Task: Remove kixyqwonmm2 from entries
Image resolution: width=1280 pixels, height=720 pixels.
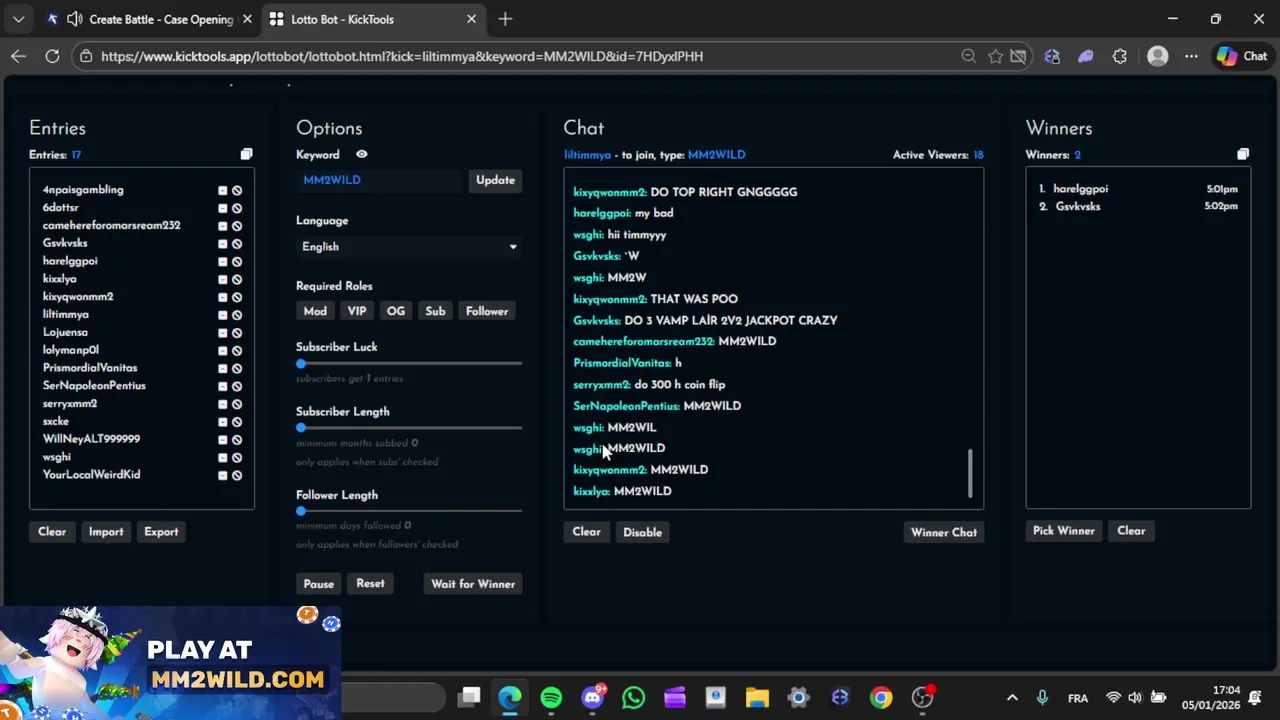Action: click(x=223, y=297)
